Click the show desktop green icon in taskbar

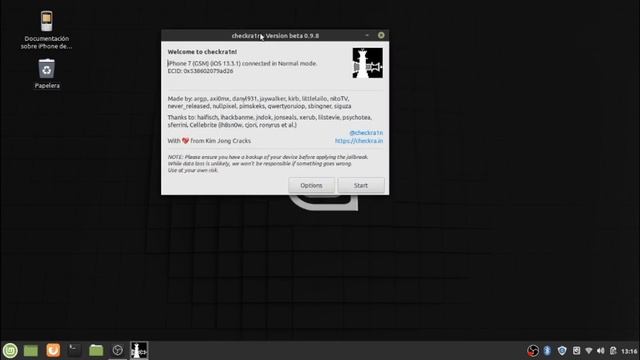pos(31,351)
